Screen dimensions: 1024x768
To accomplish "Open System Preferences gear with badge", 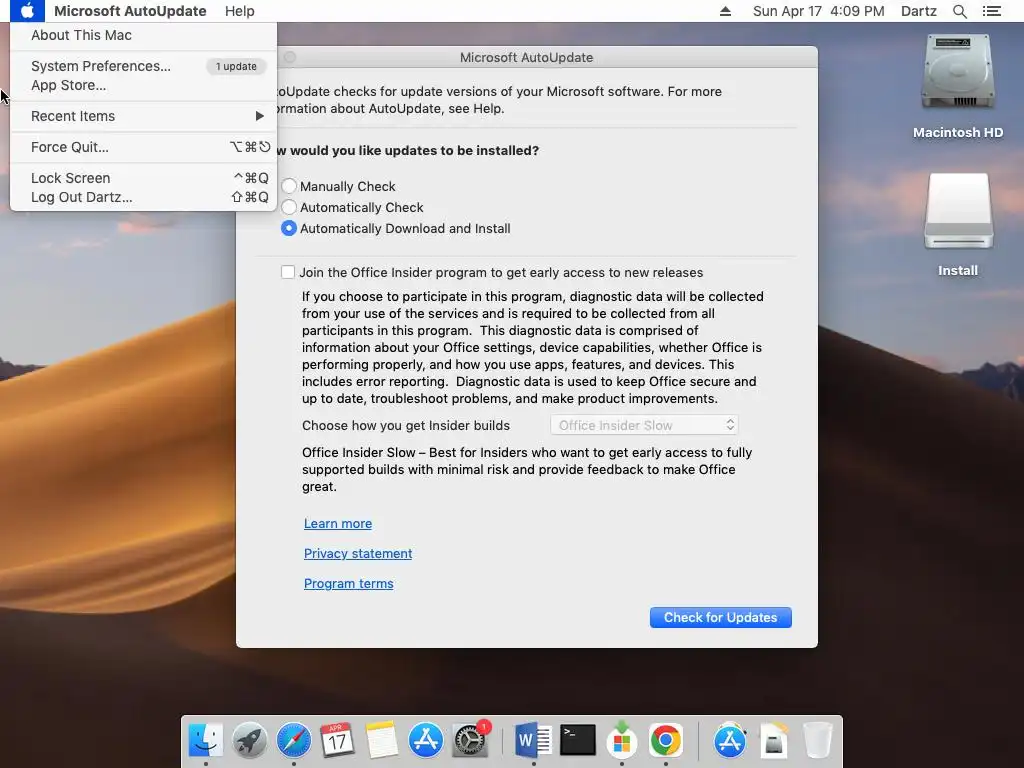I will coord(470,739).
